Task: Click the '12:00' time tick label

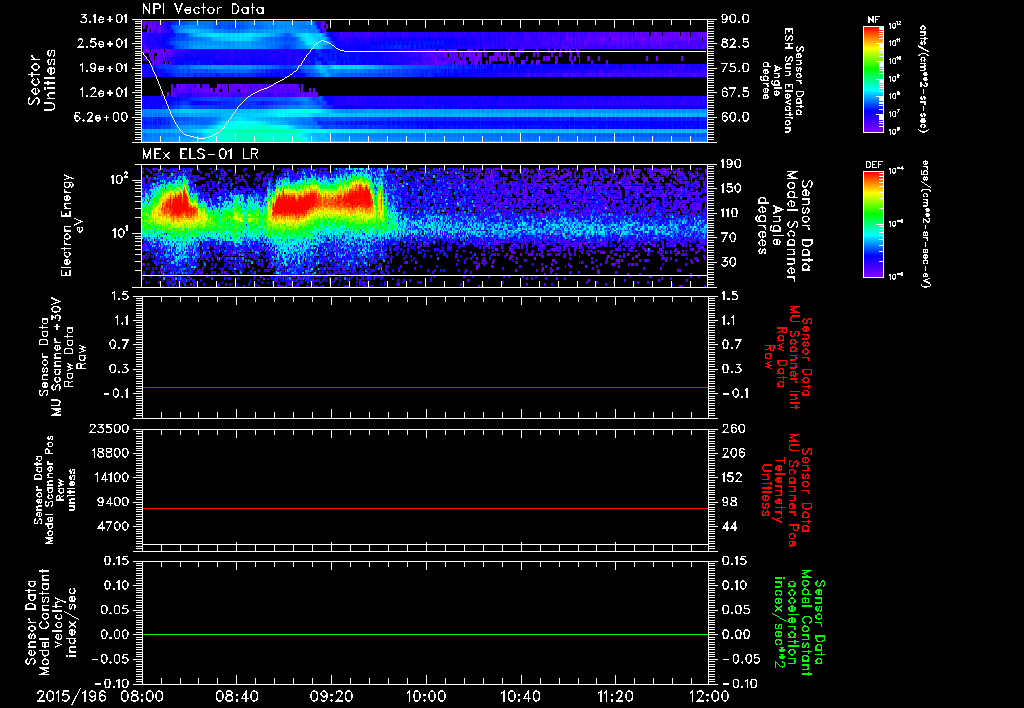Action: 709,696
